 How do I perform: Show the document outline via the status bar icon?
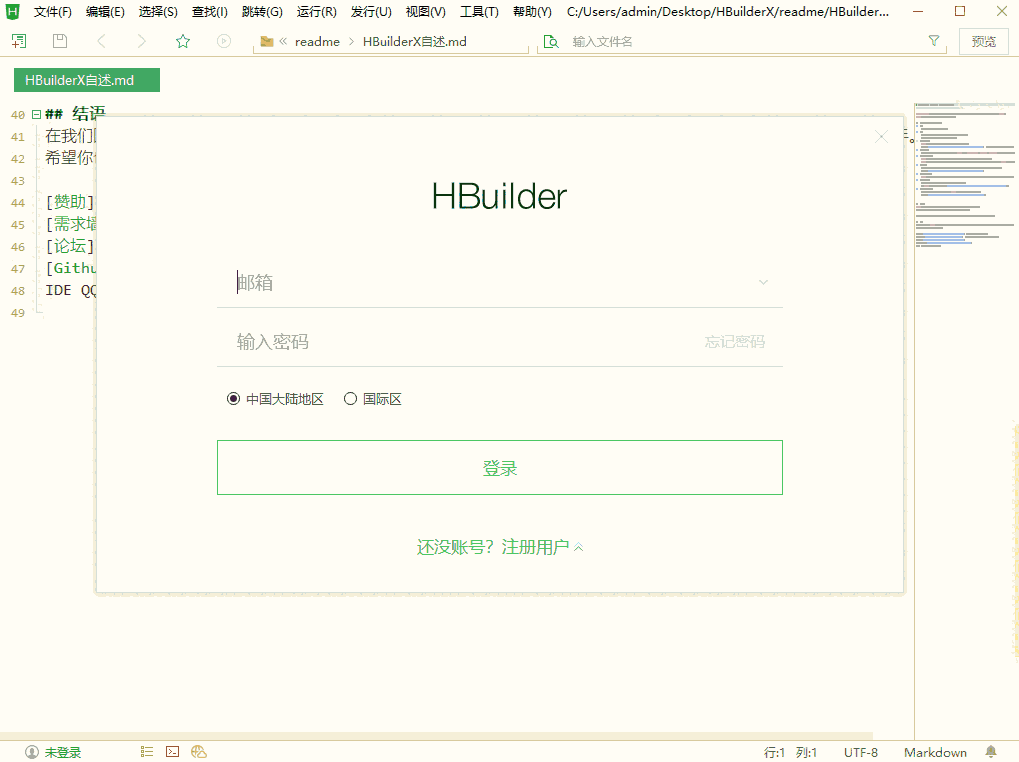tap(146, 751)
